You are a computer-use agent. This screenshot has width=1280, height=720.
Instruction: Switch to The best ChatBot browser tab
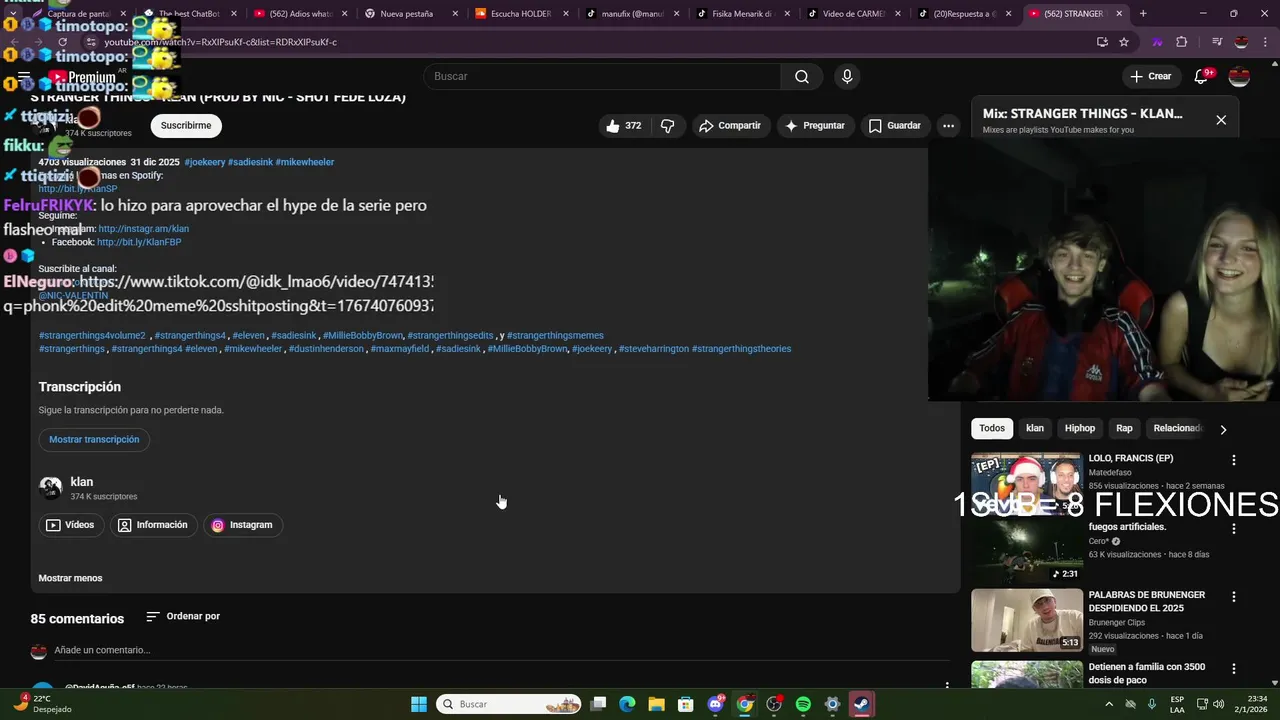click(189, 14)
